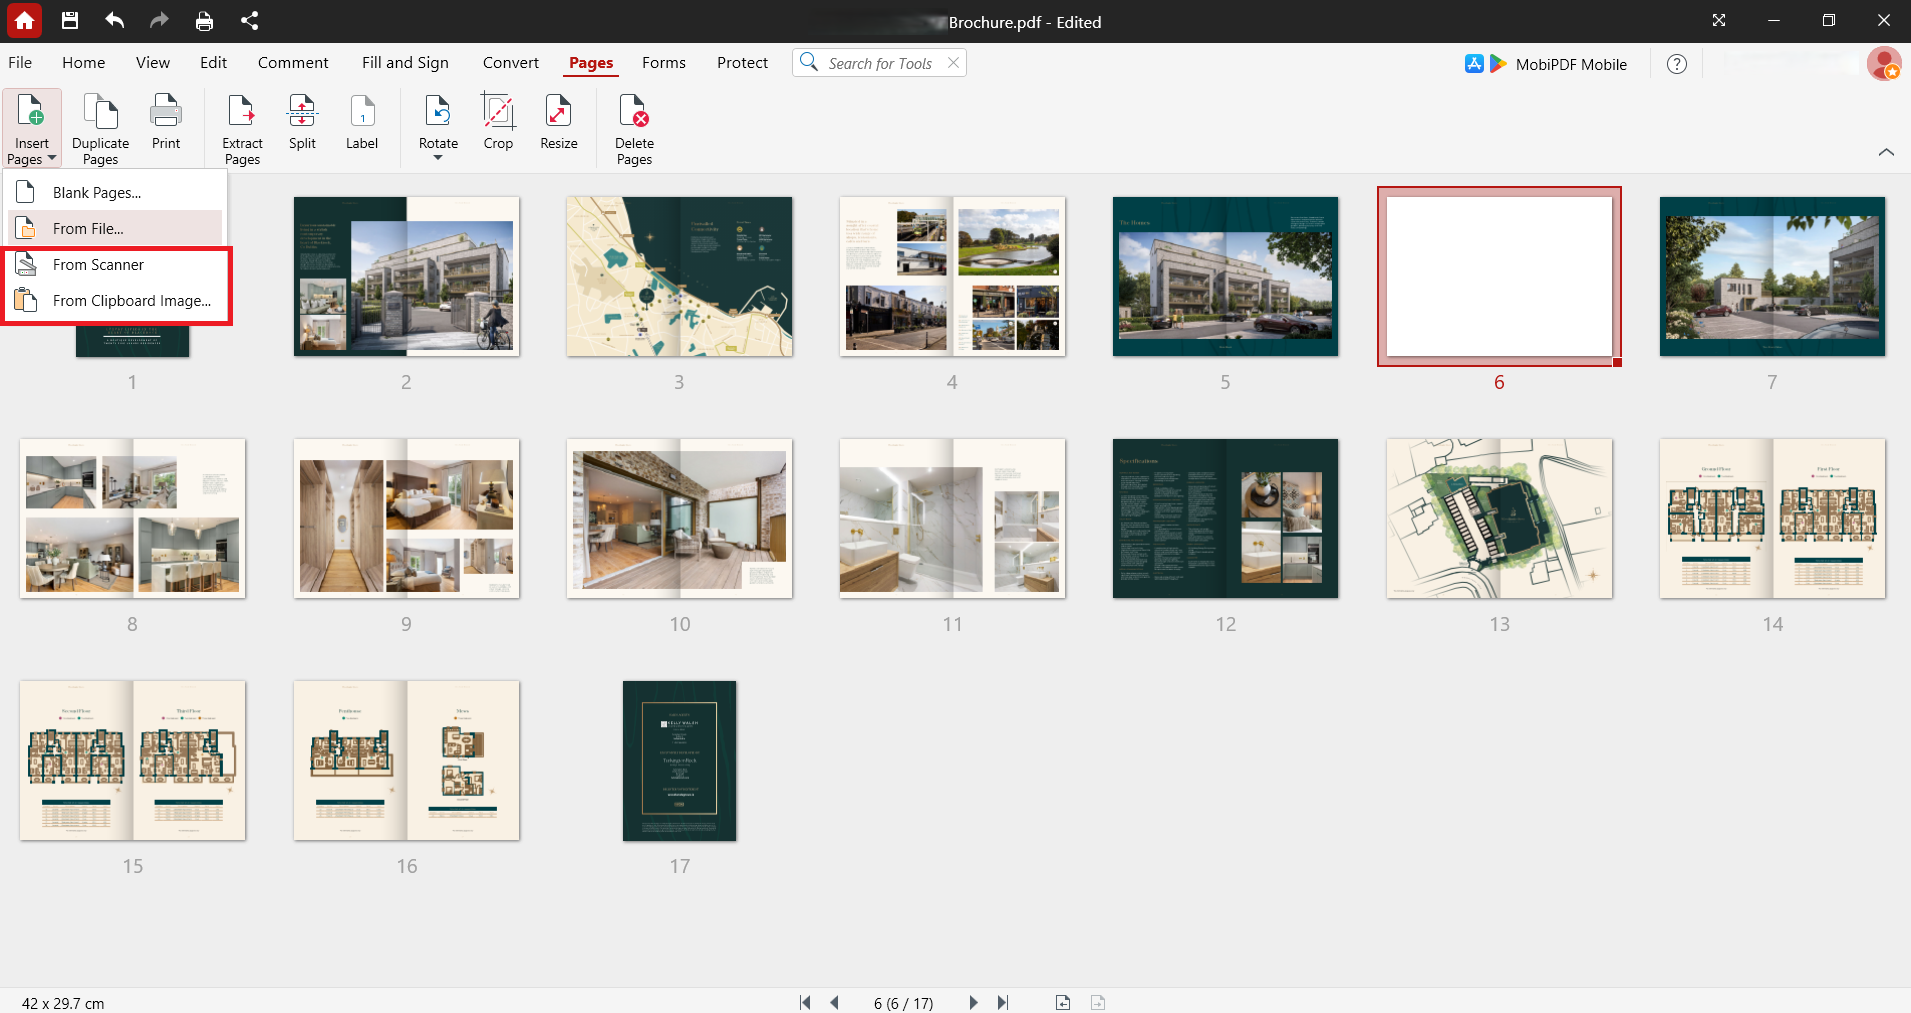This screenshot has width=1911, height=1013.
Task: Switch to the Convert tab
Action: pos(510,63)
